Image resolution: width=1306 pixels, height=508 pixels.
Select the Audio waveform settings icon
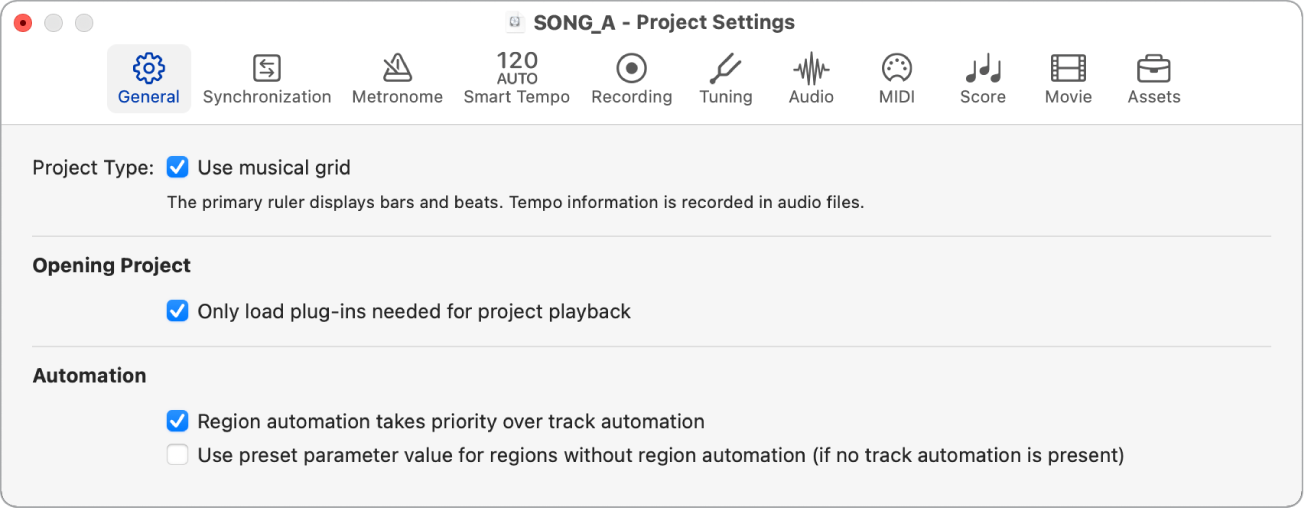pyautogui.click(x=811, y=68)
